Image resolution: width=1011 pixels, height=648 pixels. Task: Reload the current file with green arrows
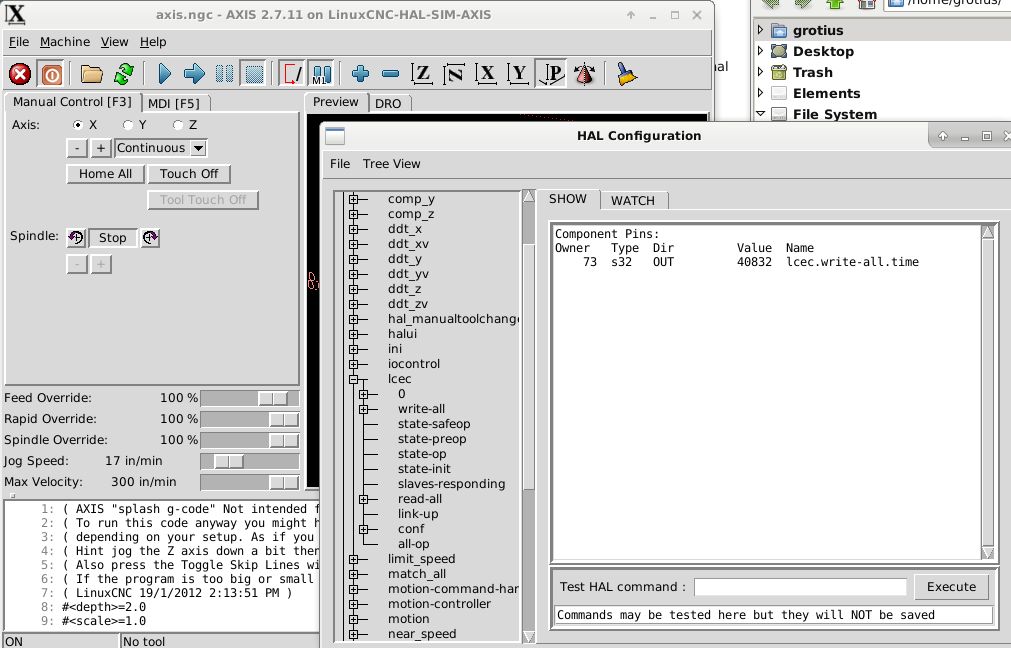(x=124, y=74)
